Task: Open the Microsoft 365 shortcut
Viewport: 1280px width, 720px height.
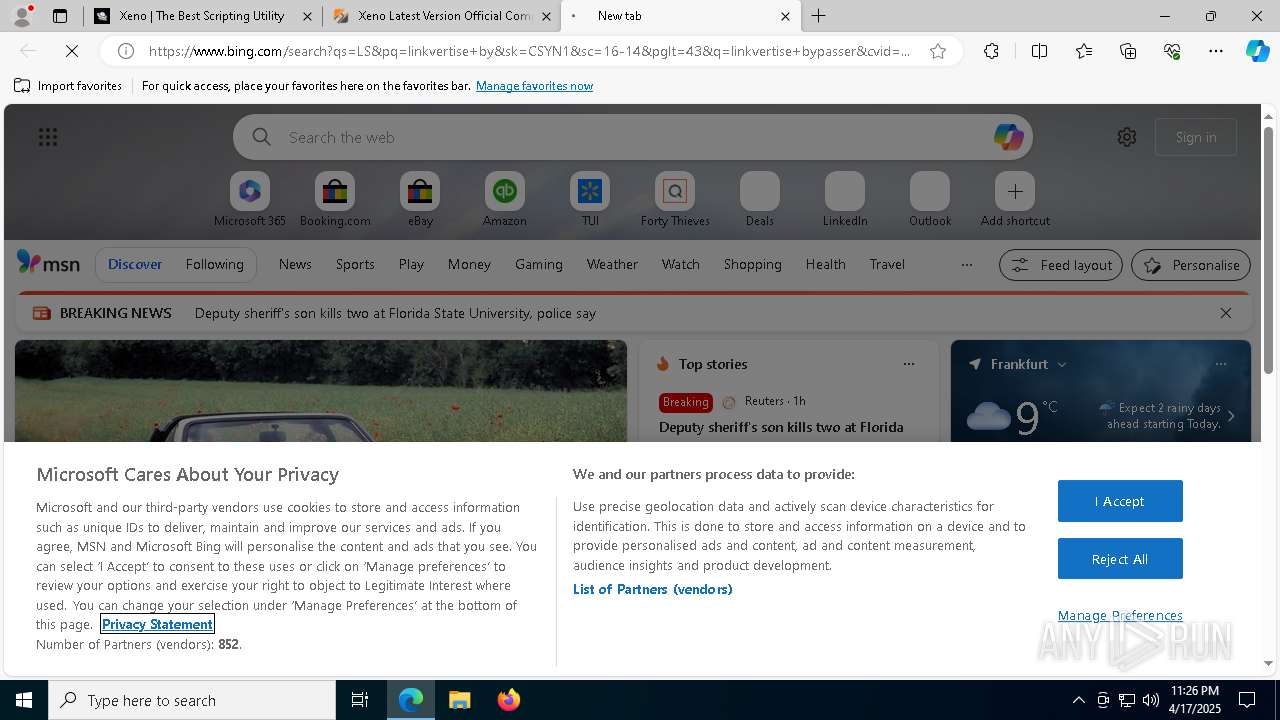Action: (250, 200)
